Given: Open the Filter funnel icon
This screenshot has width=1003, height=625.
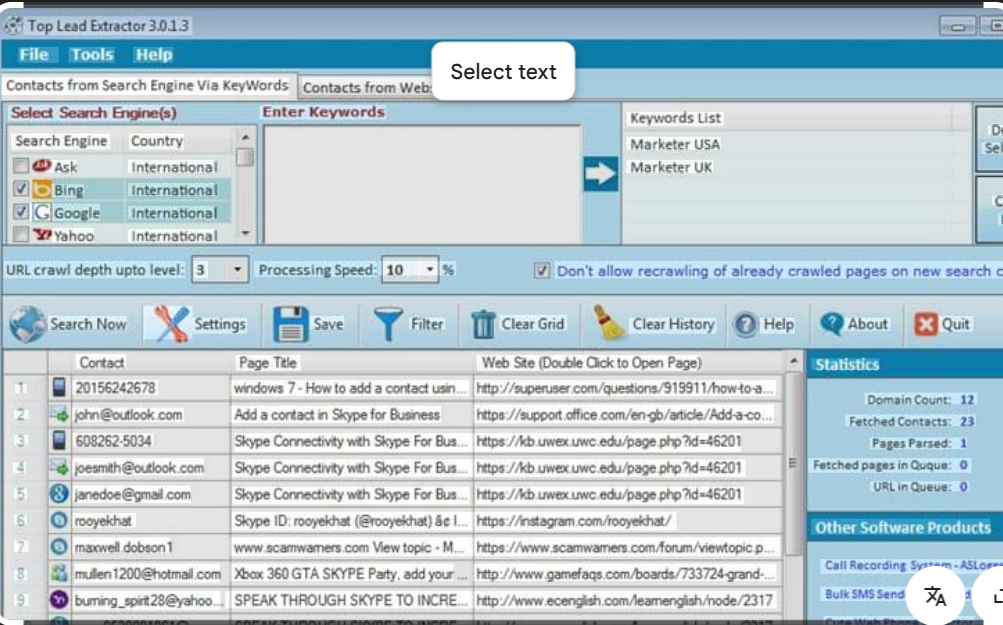Looking at the screenshot, I should [x=390, y=322].
